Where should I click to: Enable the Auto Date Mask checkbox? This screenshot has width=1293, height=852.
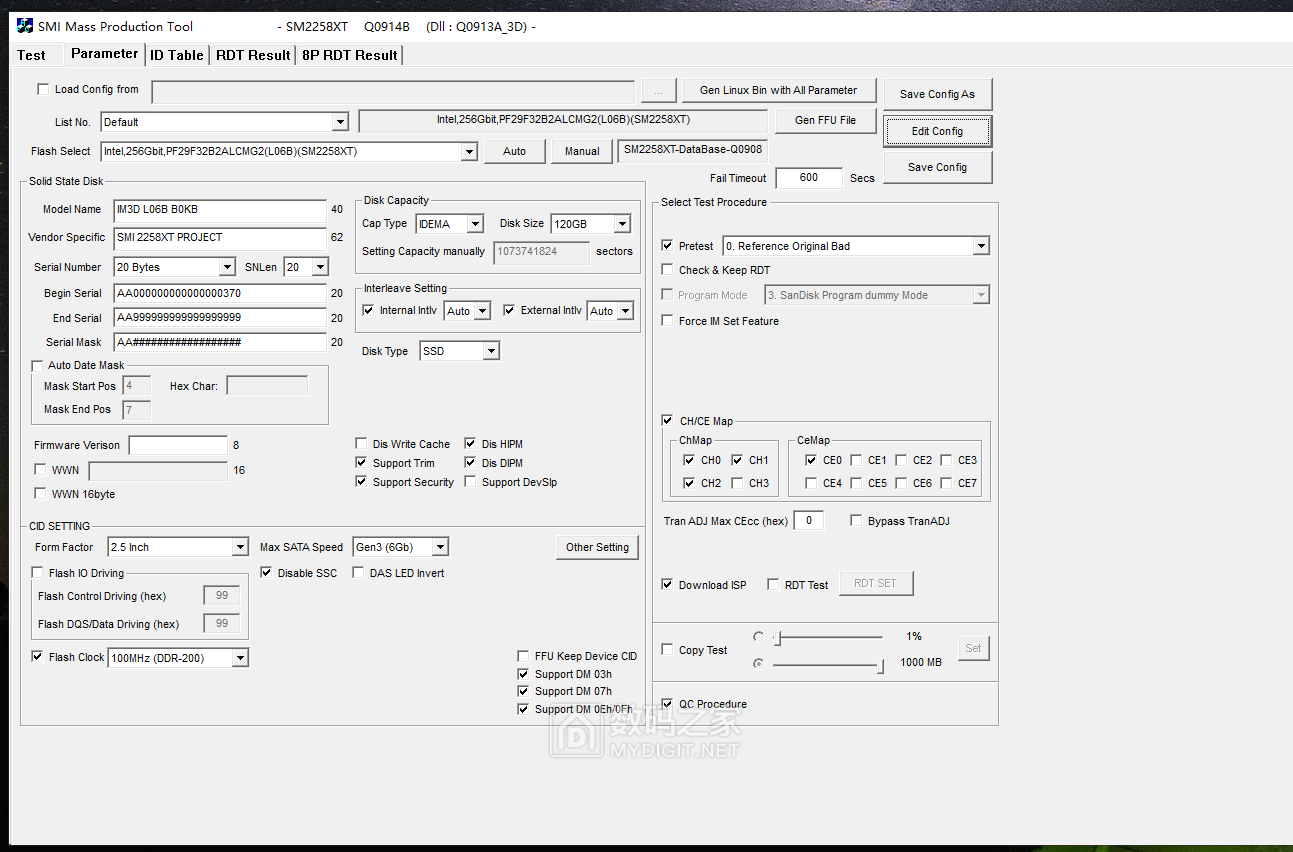click(38, 365)
